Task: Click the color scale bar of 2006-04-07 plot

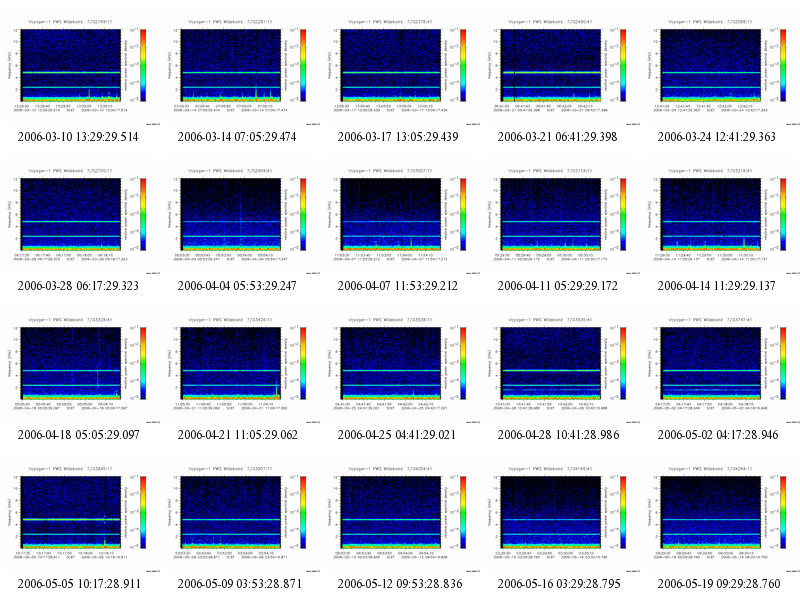Action: [463, 214]
